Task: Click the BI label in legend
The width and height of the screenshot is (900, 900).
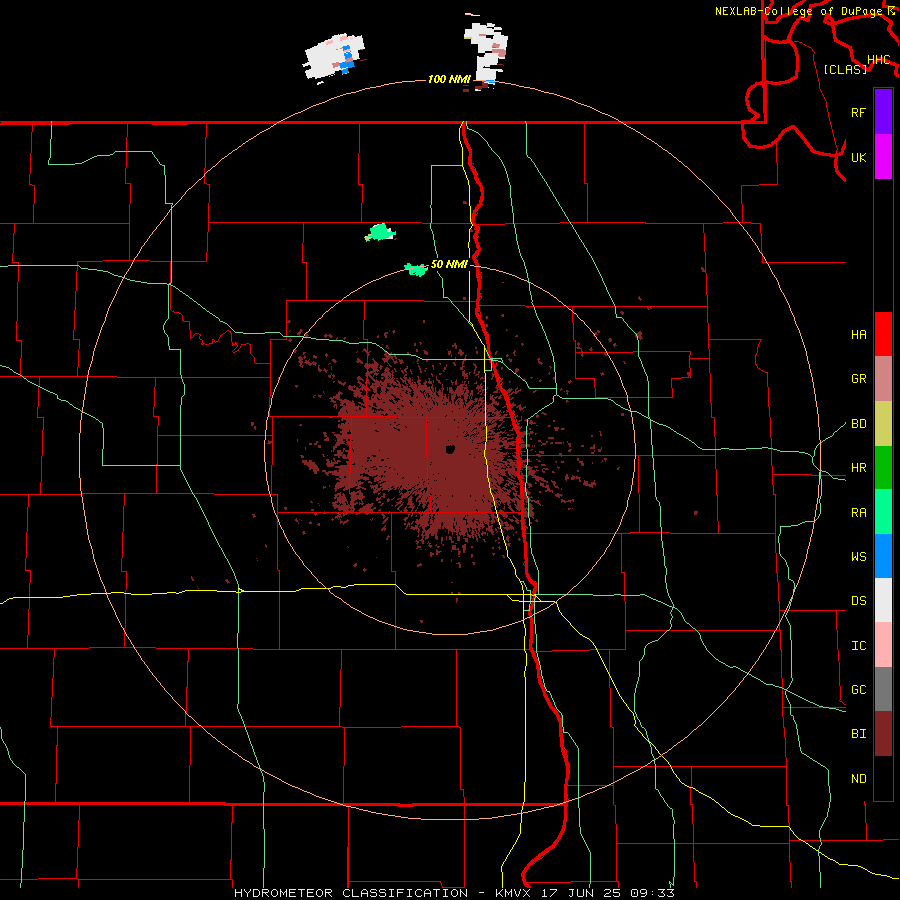Action: [858, 734]
